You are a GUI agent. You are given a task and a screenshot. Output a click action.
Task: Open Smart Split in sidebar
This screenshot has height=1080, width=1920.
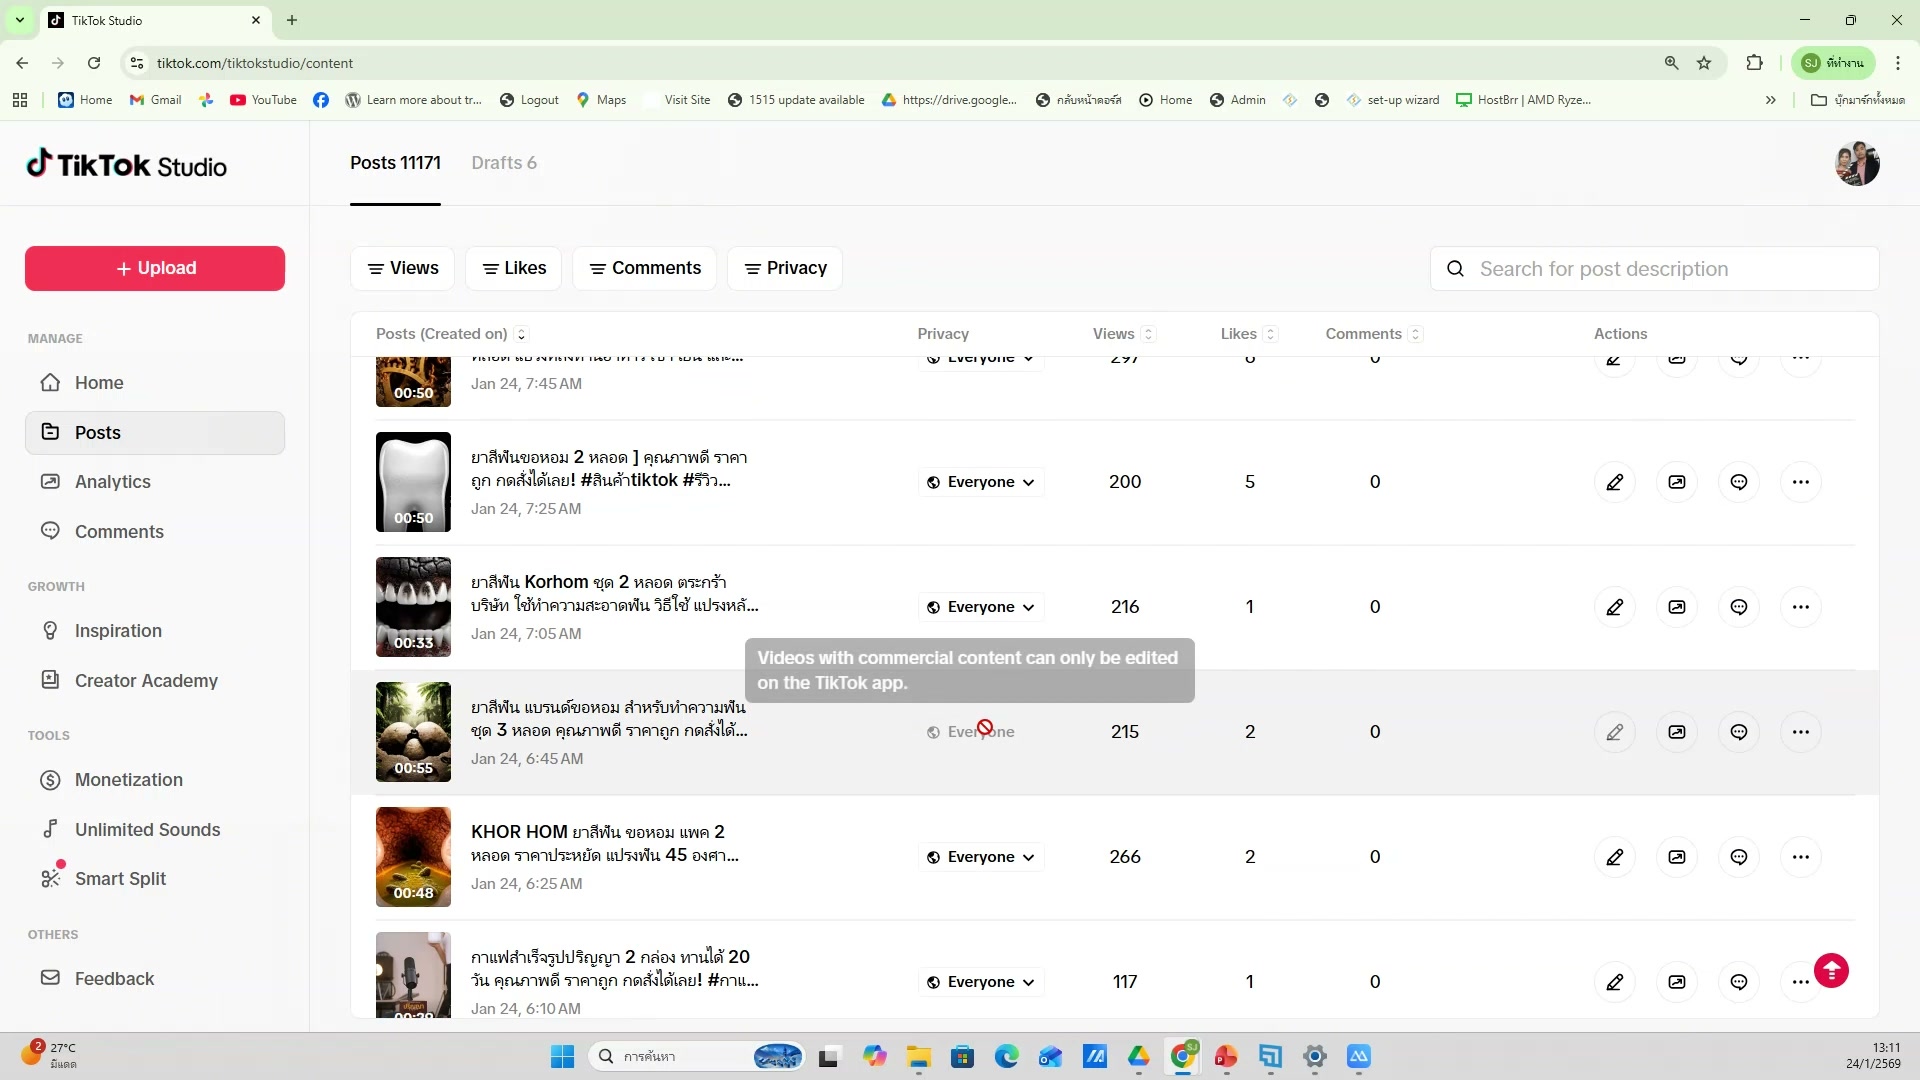point(120,879)
